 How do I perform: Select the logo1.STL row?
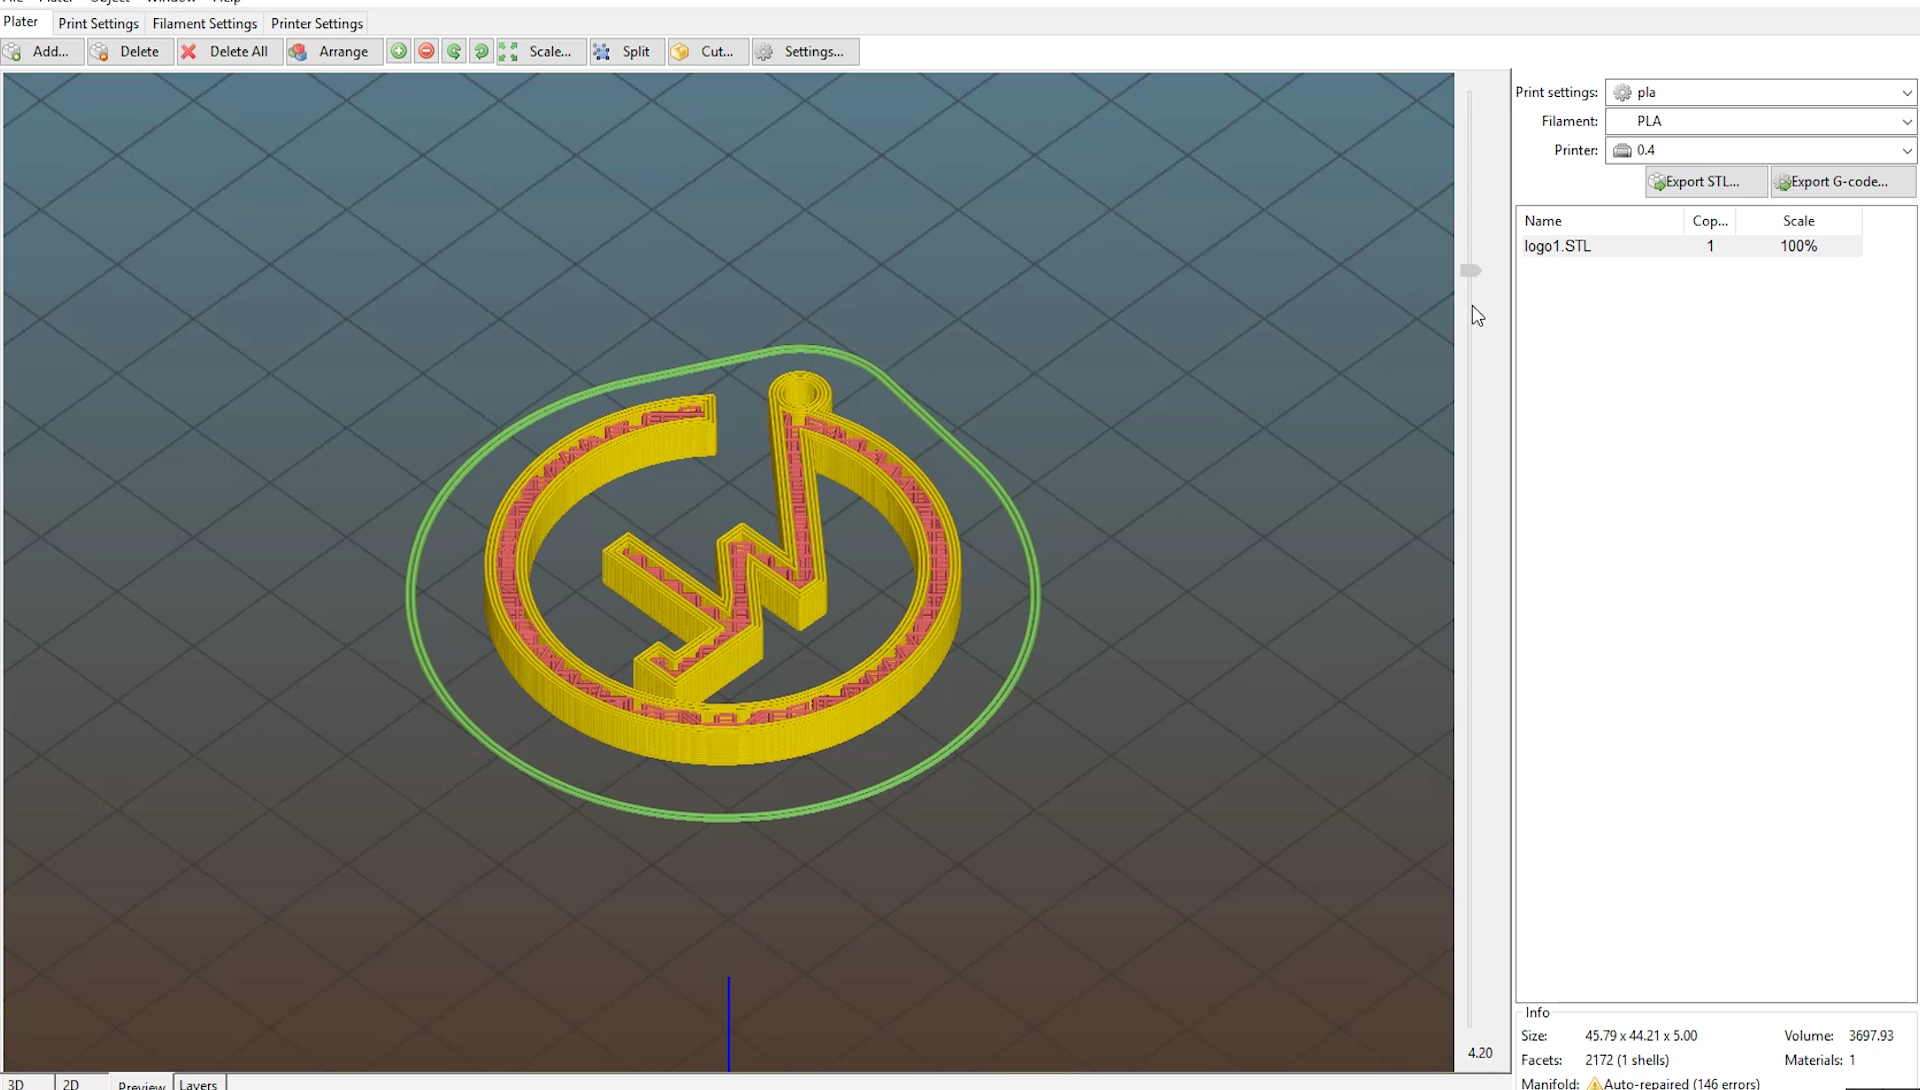pyautogui.click(x=1690, y=246)
